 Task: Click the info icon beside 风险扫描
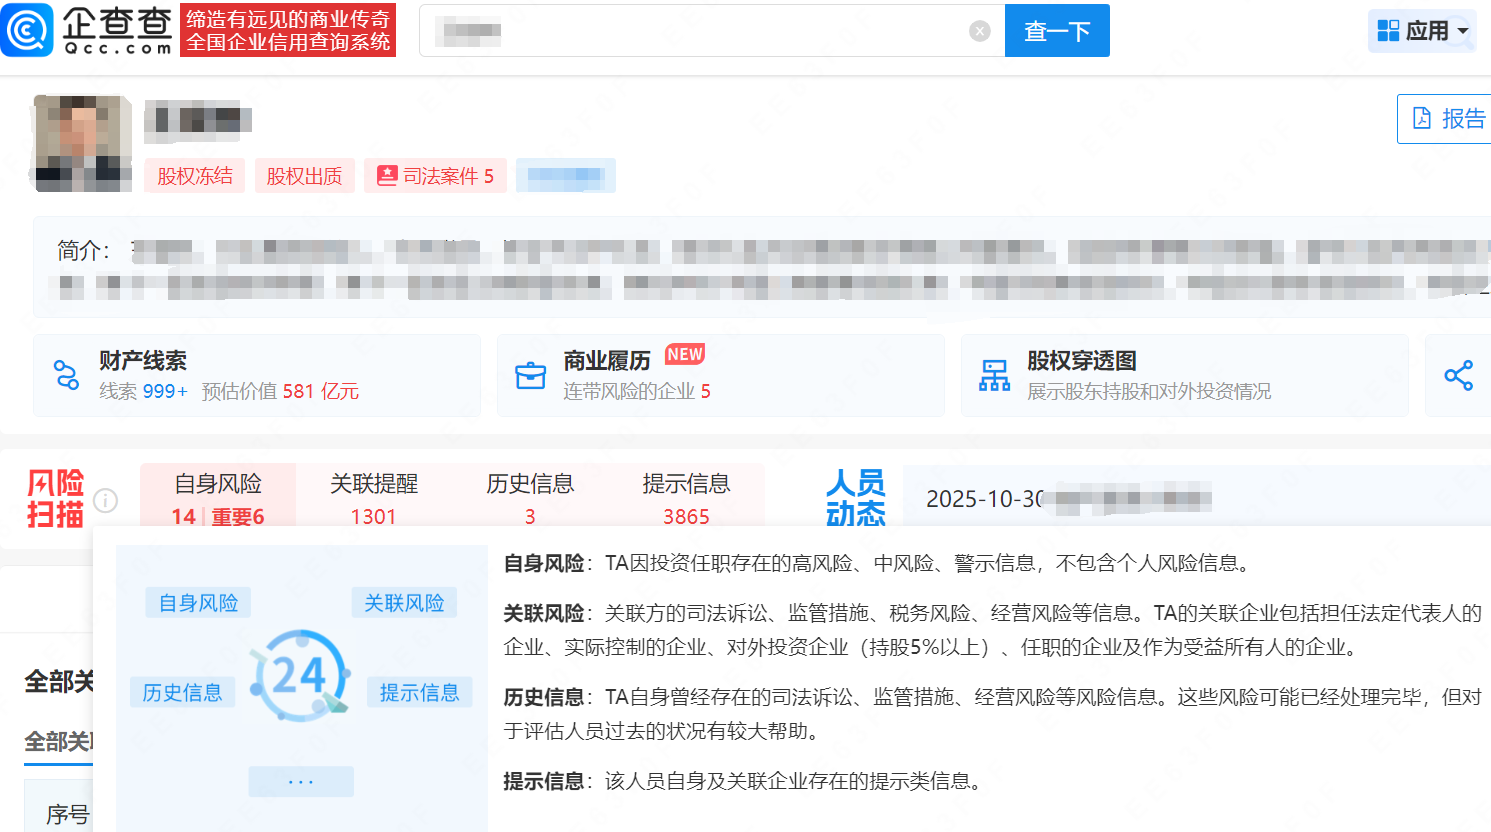point(105,500)
